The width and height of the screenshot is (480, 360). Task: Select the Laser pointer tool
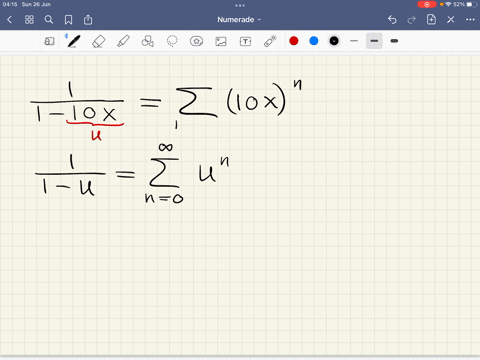[270, 41]
